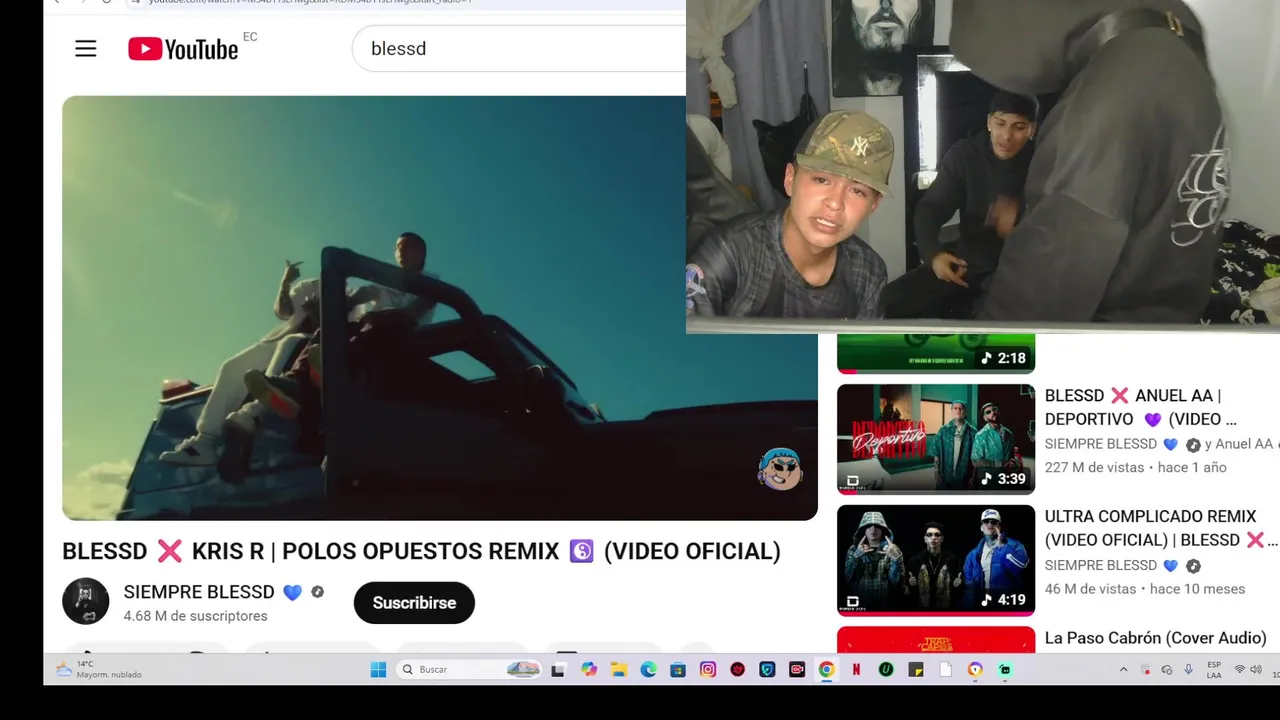
Task: Open Instagram from the taskbar
Action: click(708, 670)
